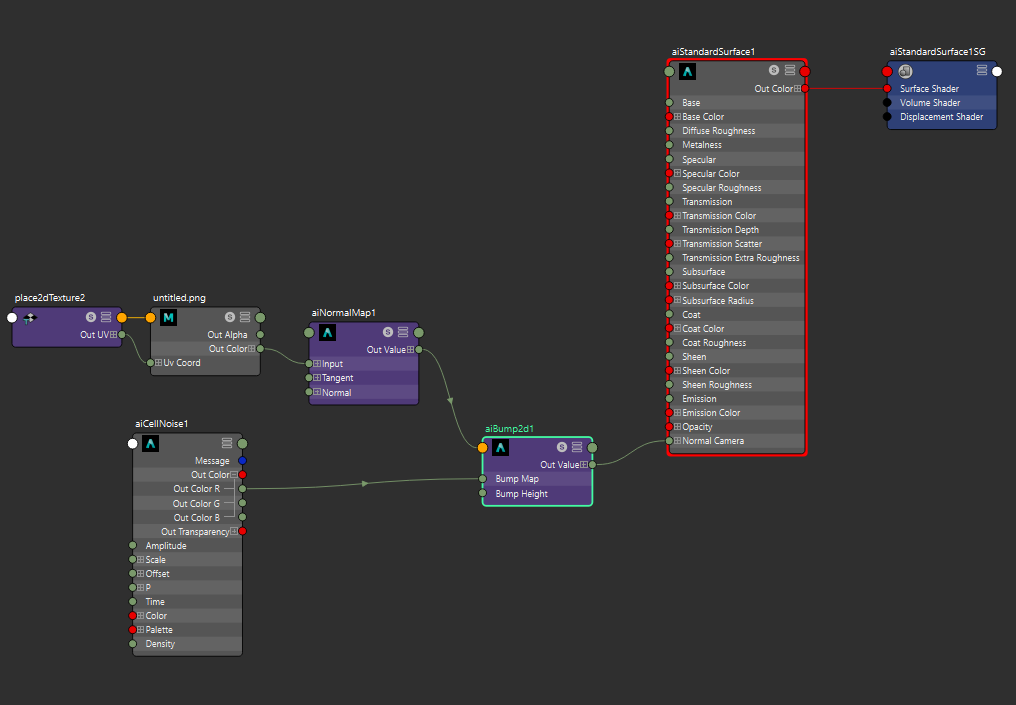Screen dimensions: 1016x705
Task: Click the place2dTexture2 node icon
Action: click(30, 318)
